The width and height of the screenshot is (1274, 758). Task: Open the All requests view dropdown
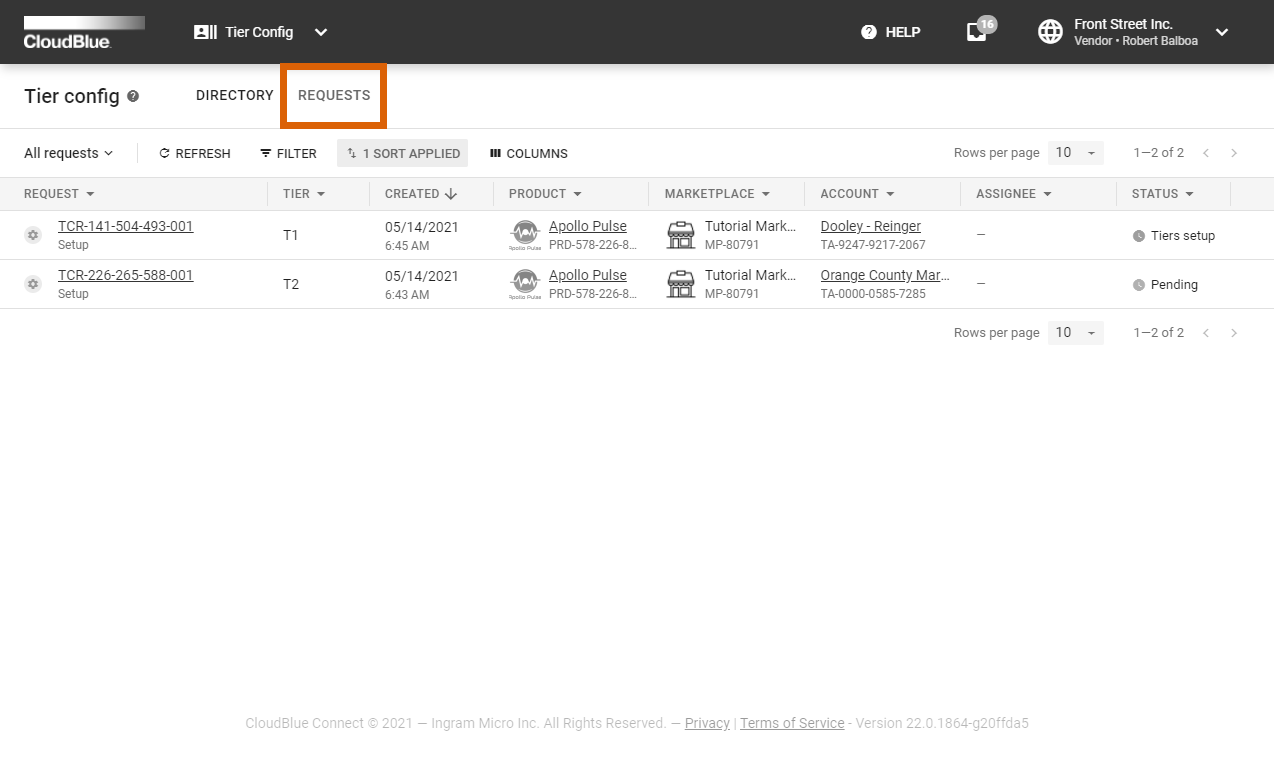pyautogui.click(x=69, y=153)
